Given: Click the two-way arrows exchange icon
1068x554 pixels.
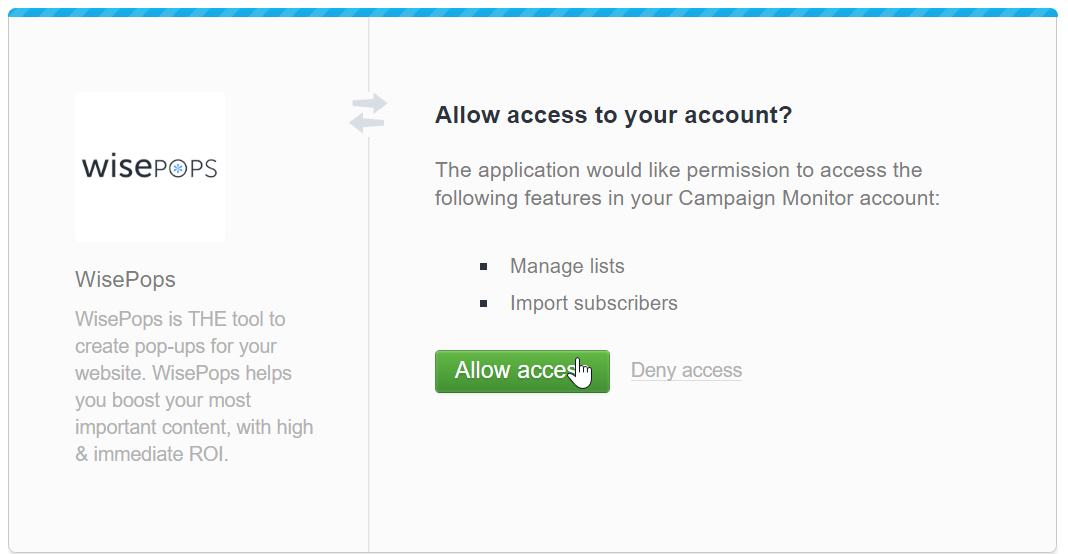Looking at the screenshot, I should [368, 113].
